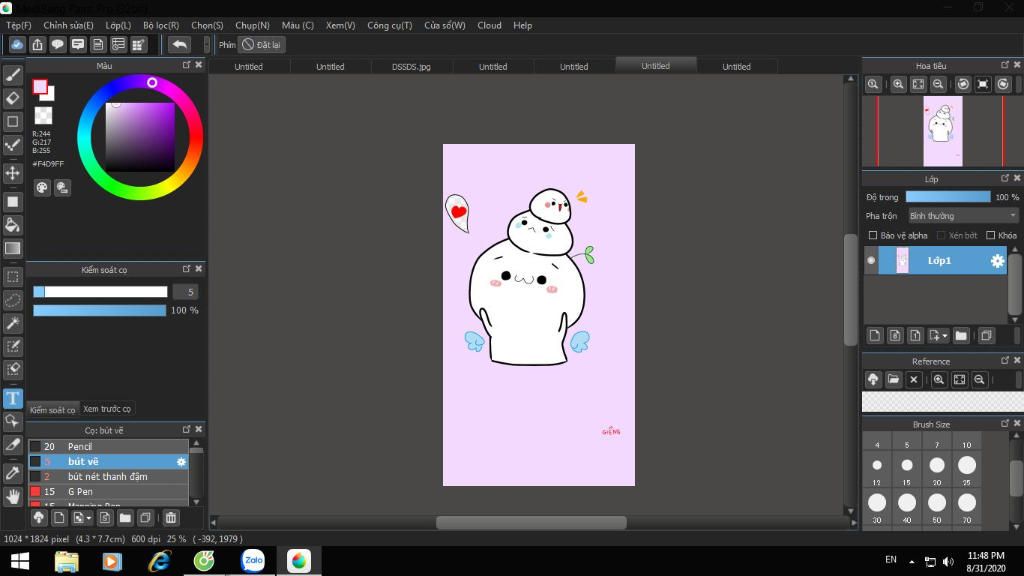Select the Text tool
The height and width of the screenshot is (576, 1024).
(x=12, y=398)
